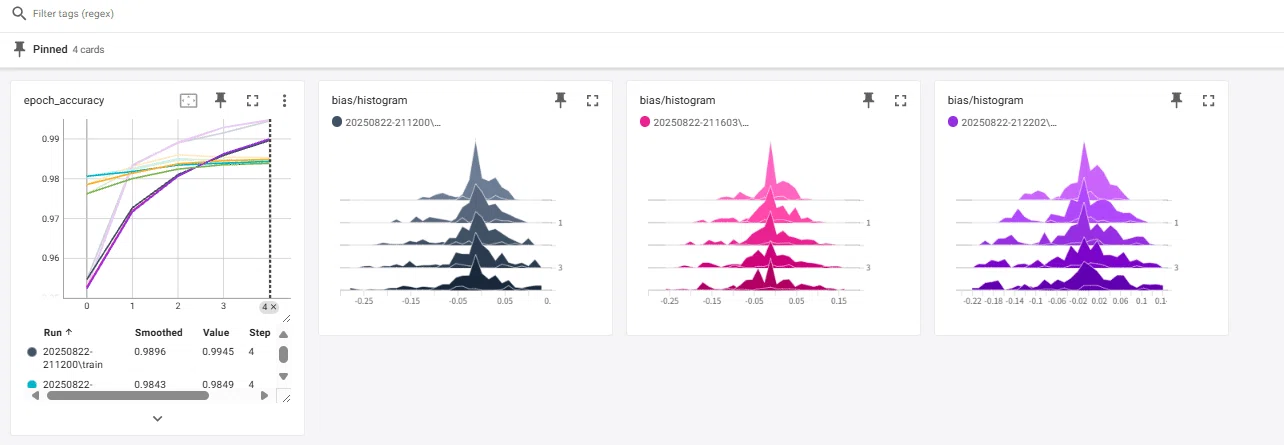The height and width of the screenshot is (445, 1284).
Task: Click dark gray color dot of 211200 train run
Action: (x=32, y=352)
